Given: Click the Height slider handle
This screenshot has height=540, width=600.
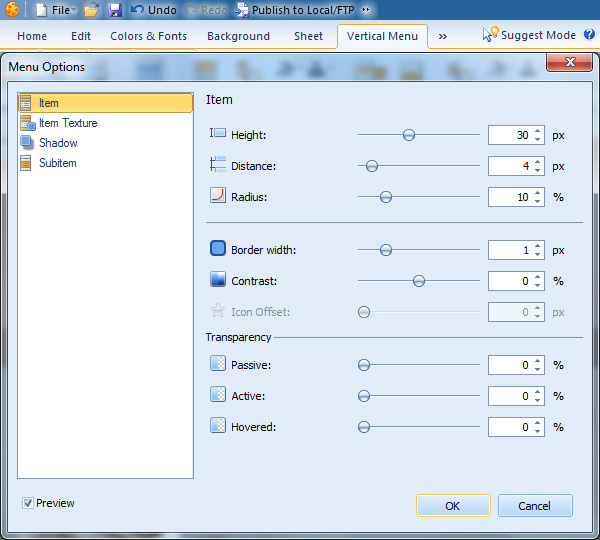Looking at the screenshot, I should point(409,135).
